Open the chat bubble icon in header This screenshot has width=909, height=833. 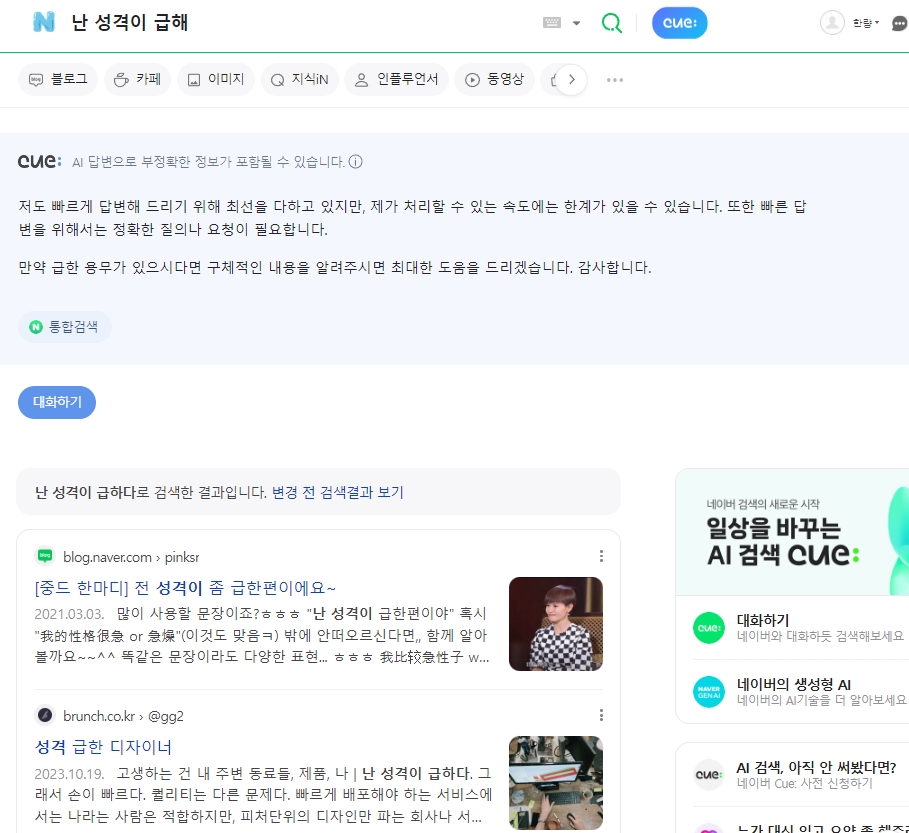point(899,23)
